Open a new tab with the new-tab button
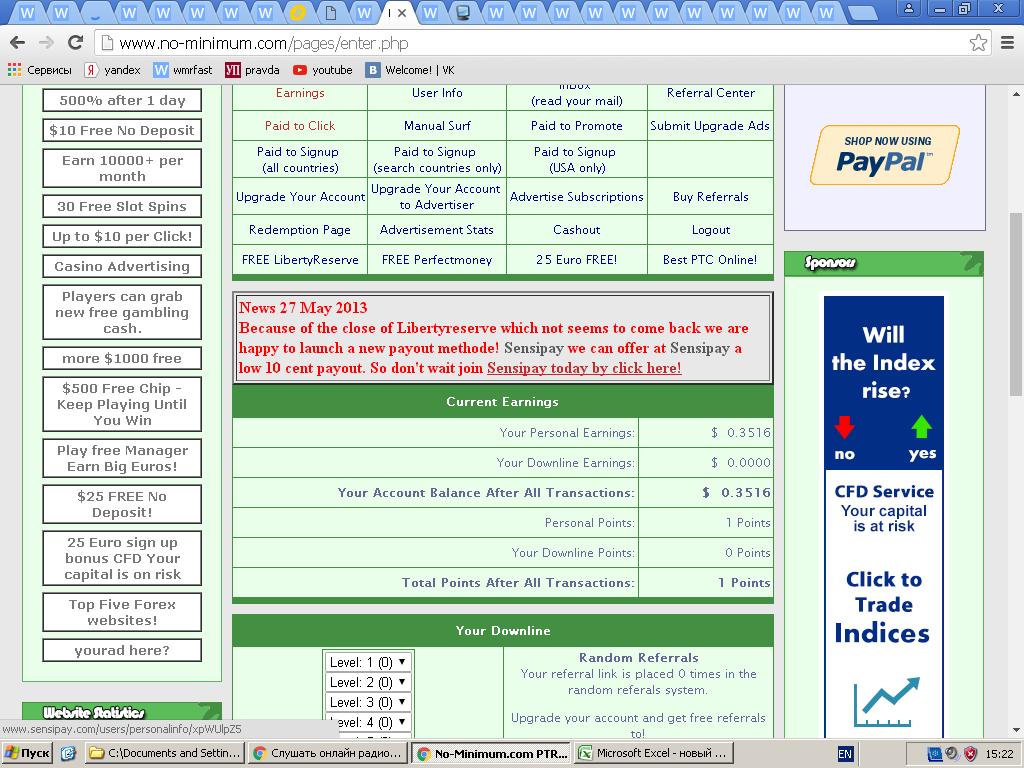Viewport: 1024px width, 768px height. tap(862, 12)
